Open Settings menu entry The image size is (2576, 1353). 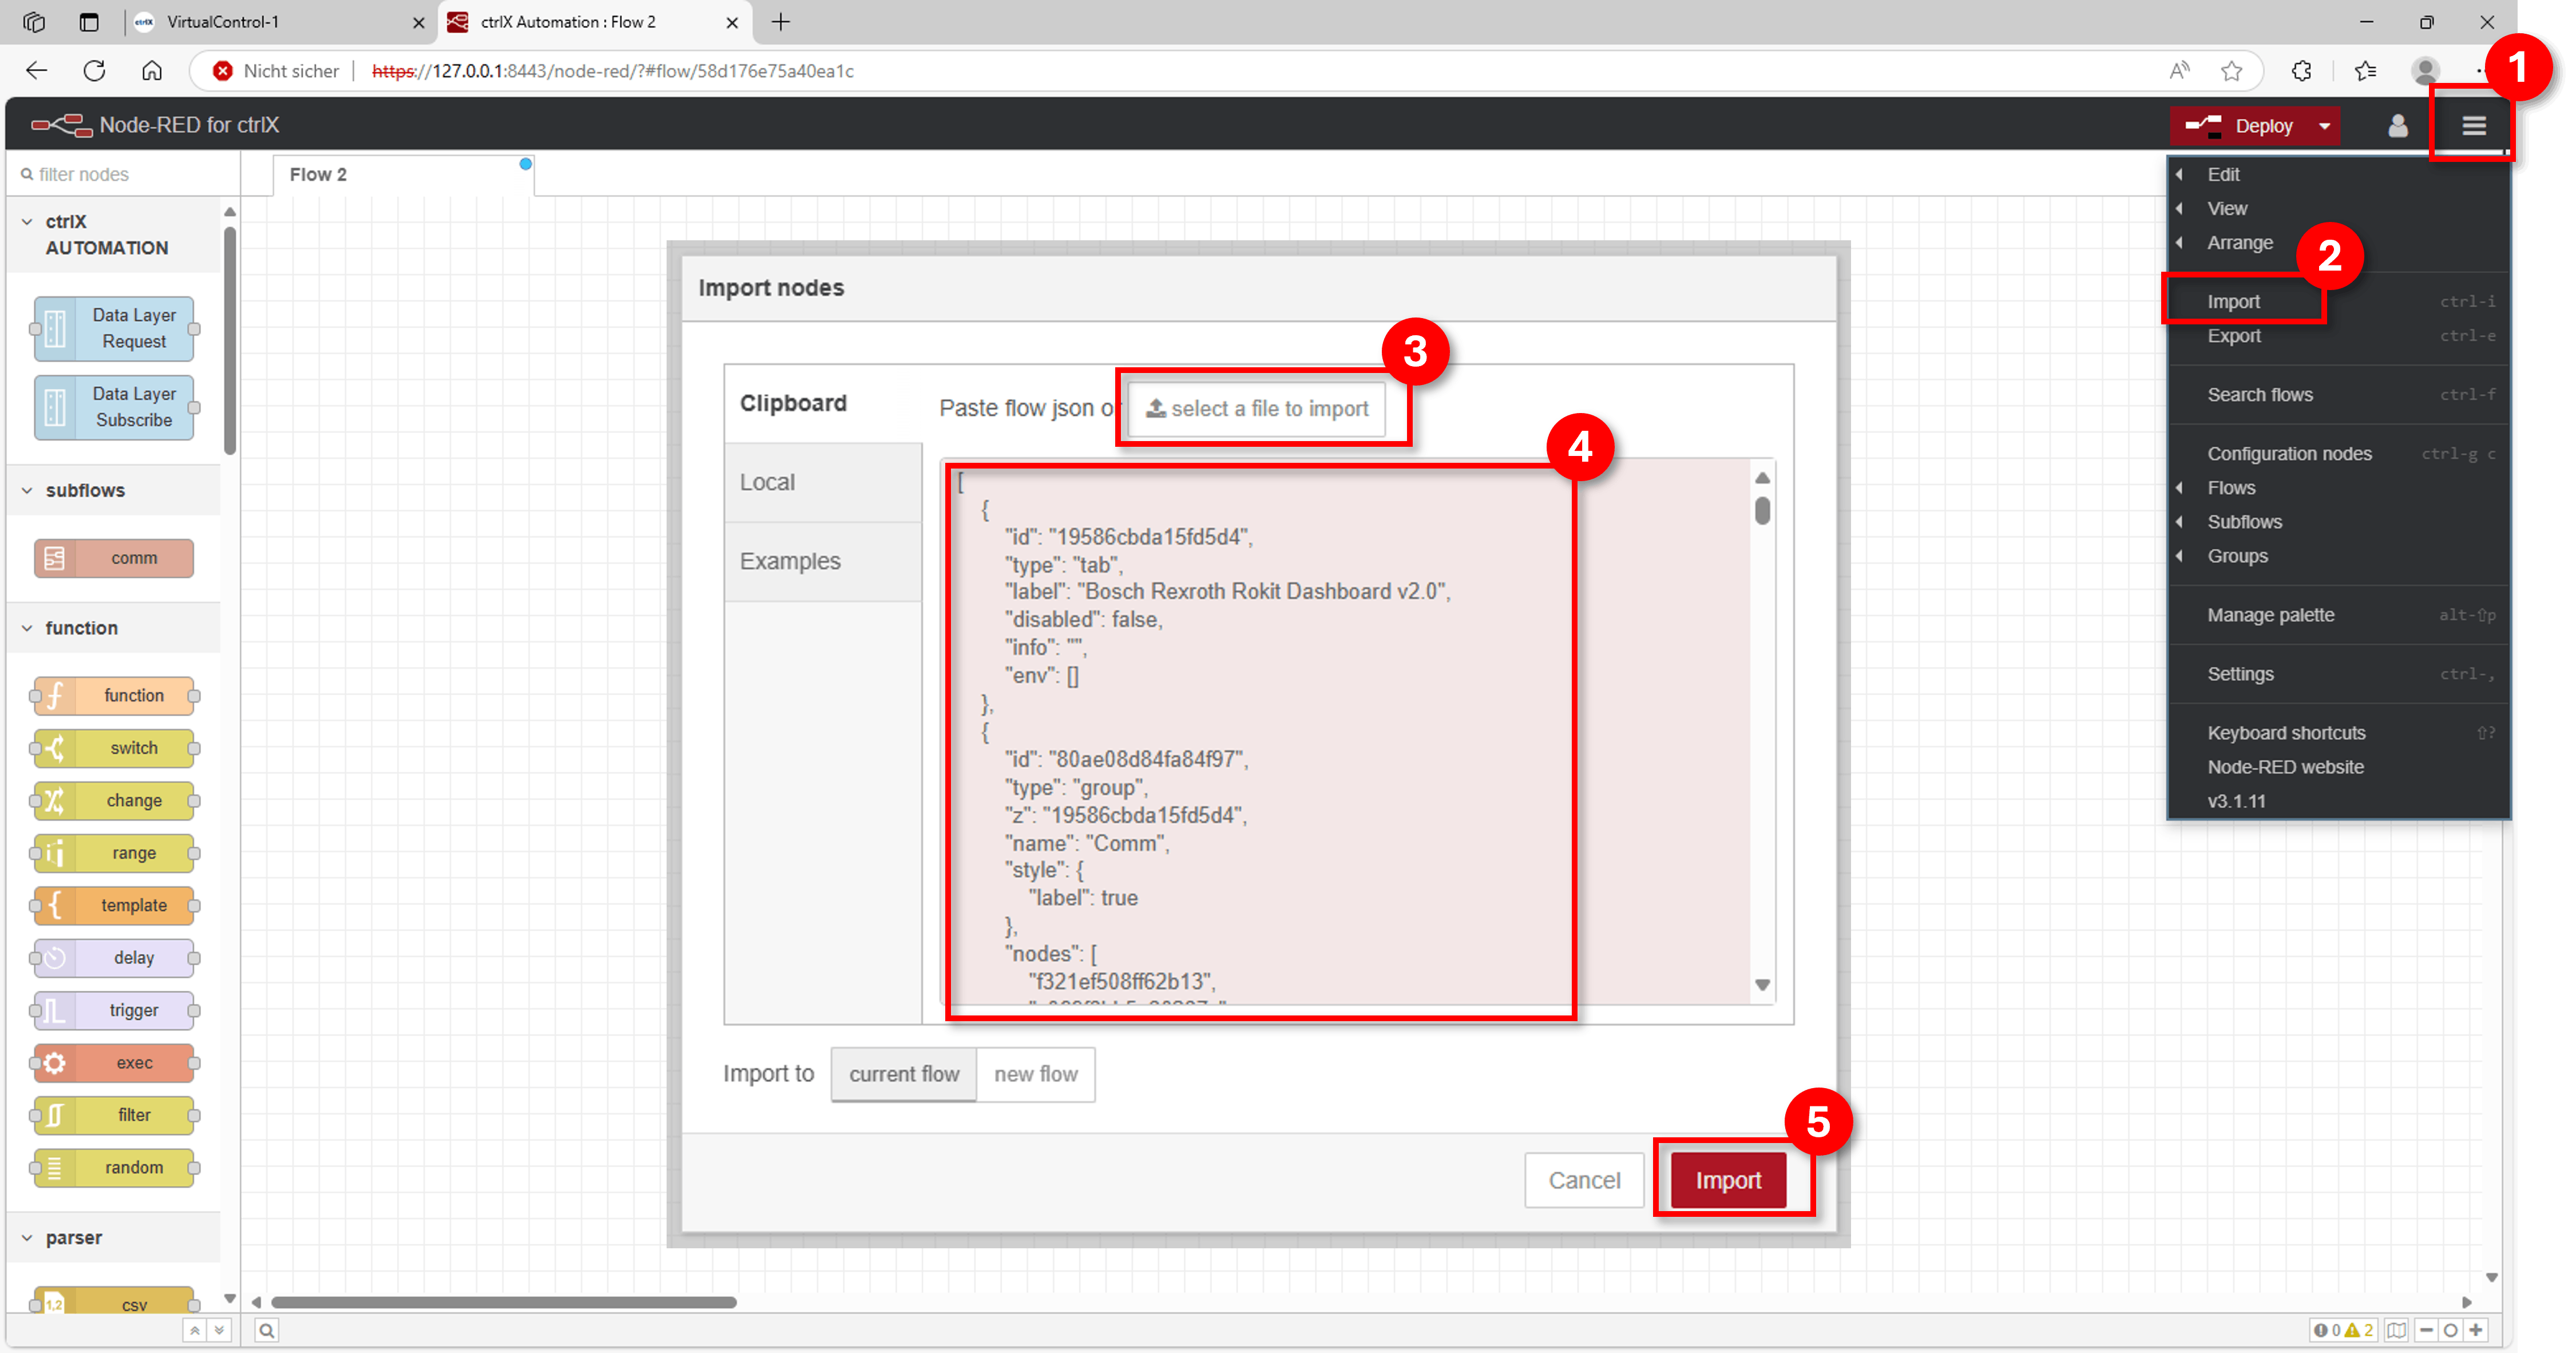pos(2338,674)
